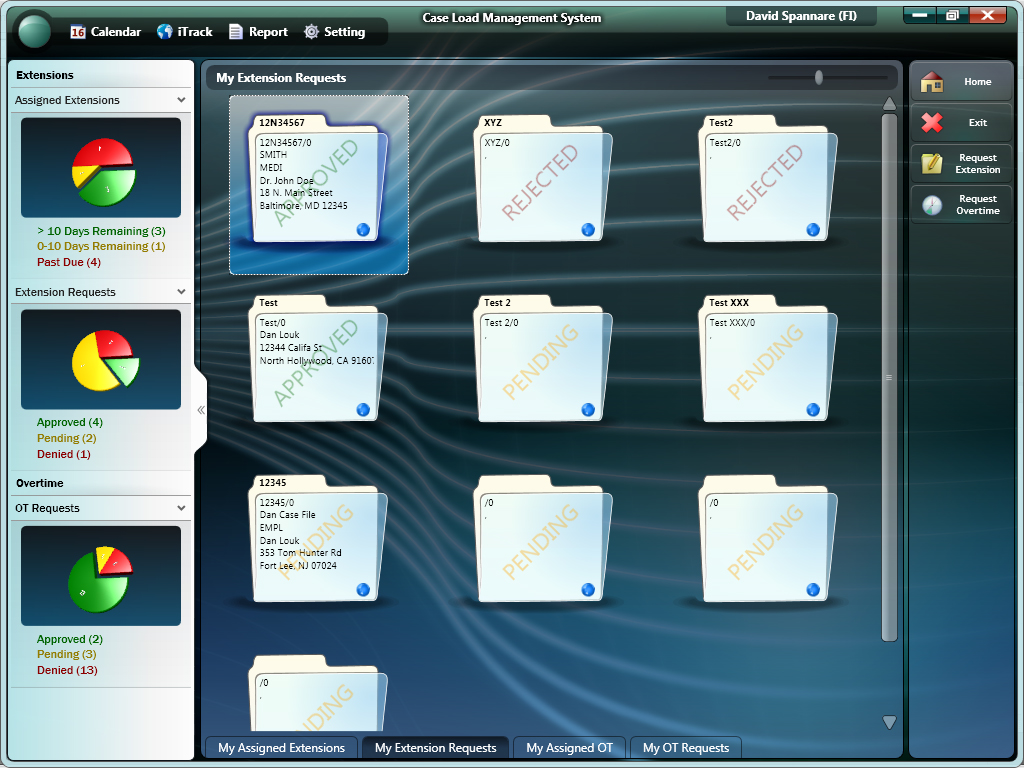
Task: Open Setting with the gear icon
Action: tap(334, 32)
